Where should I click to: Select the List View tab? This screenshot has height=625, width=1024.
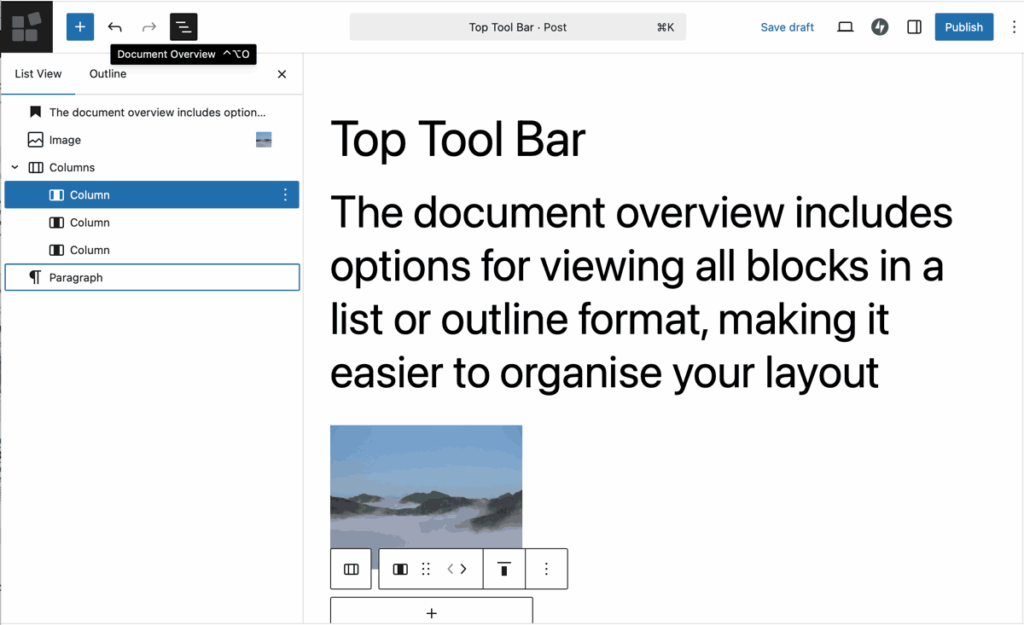point(38,73)
